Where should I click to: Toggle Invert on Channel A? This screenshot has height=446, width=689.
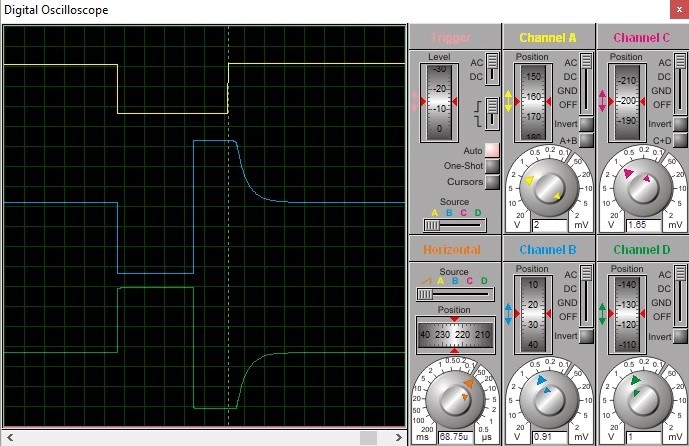point(587,124)
